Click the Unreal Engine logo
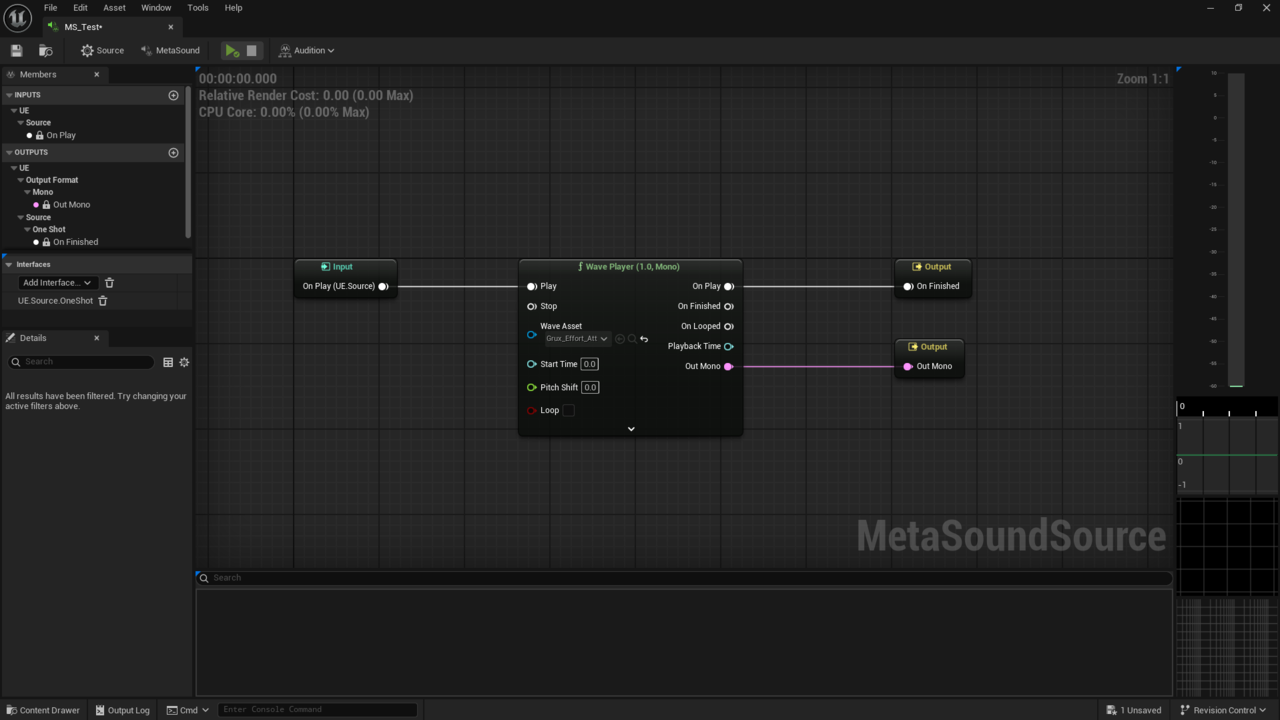 (x=18, y=18)
